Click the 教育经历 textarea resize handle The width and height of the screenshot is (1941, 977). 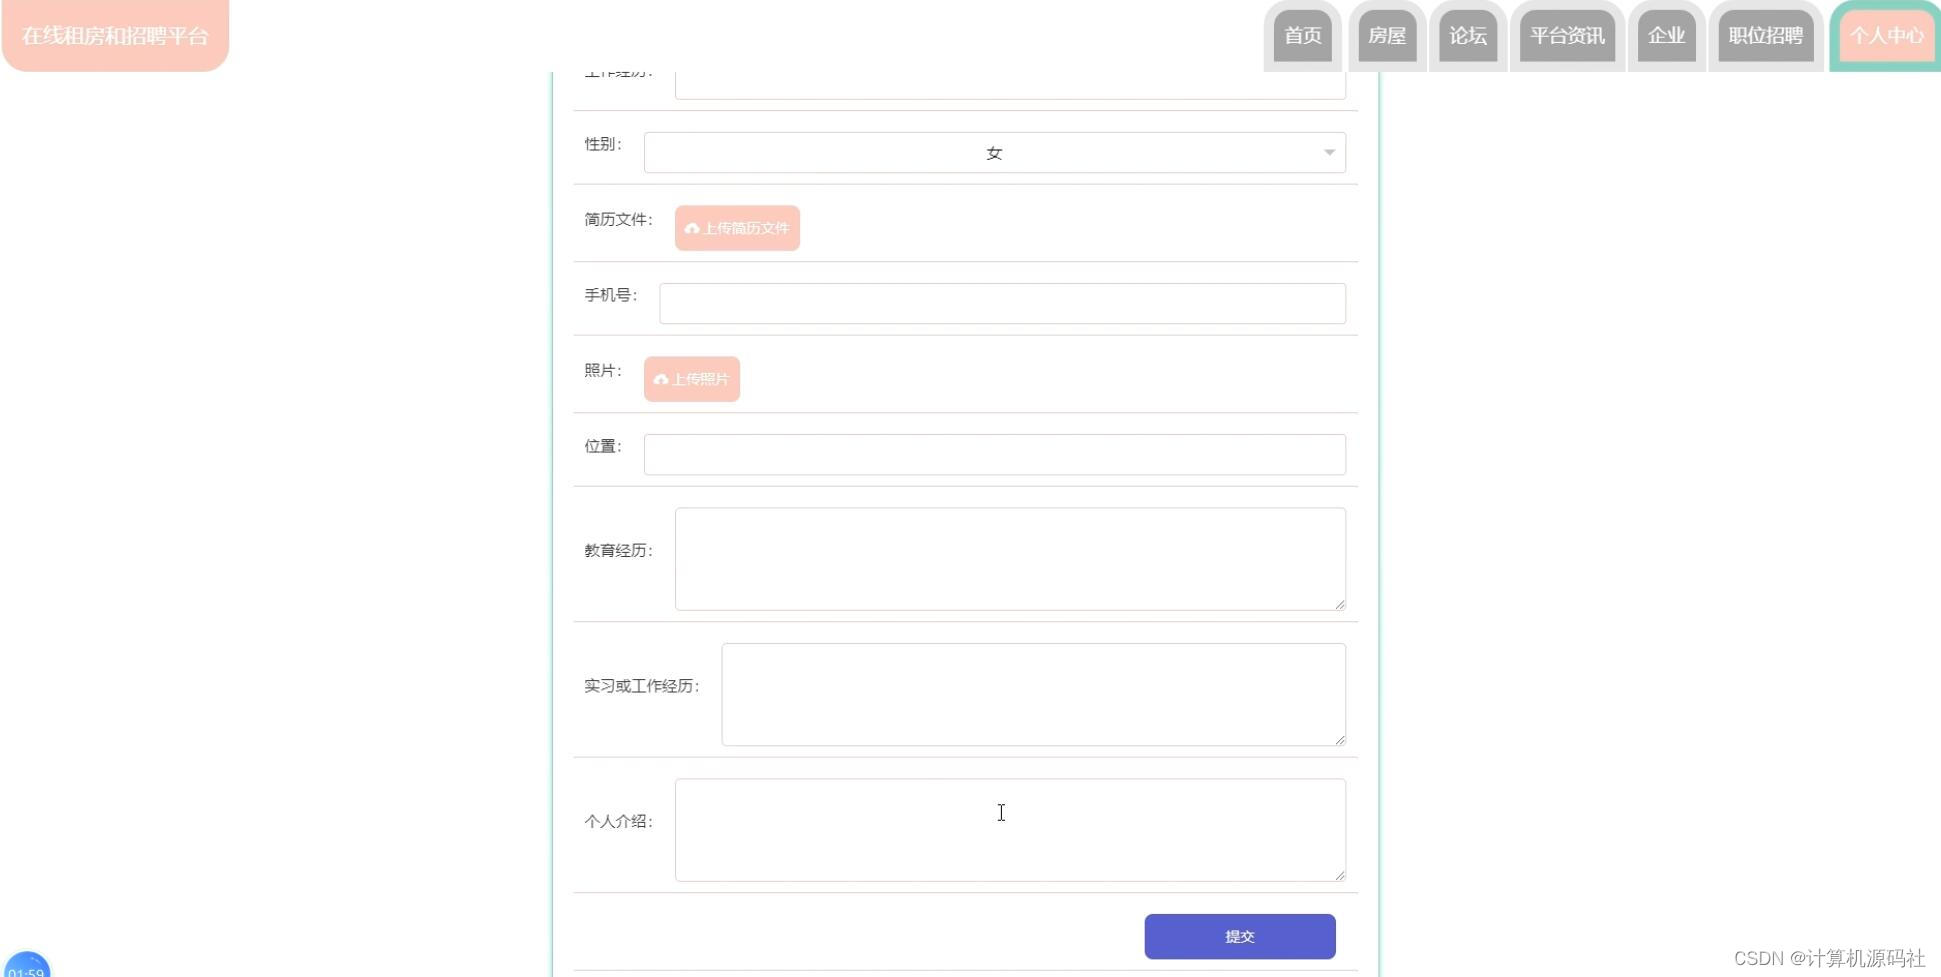[1340, 604]
